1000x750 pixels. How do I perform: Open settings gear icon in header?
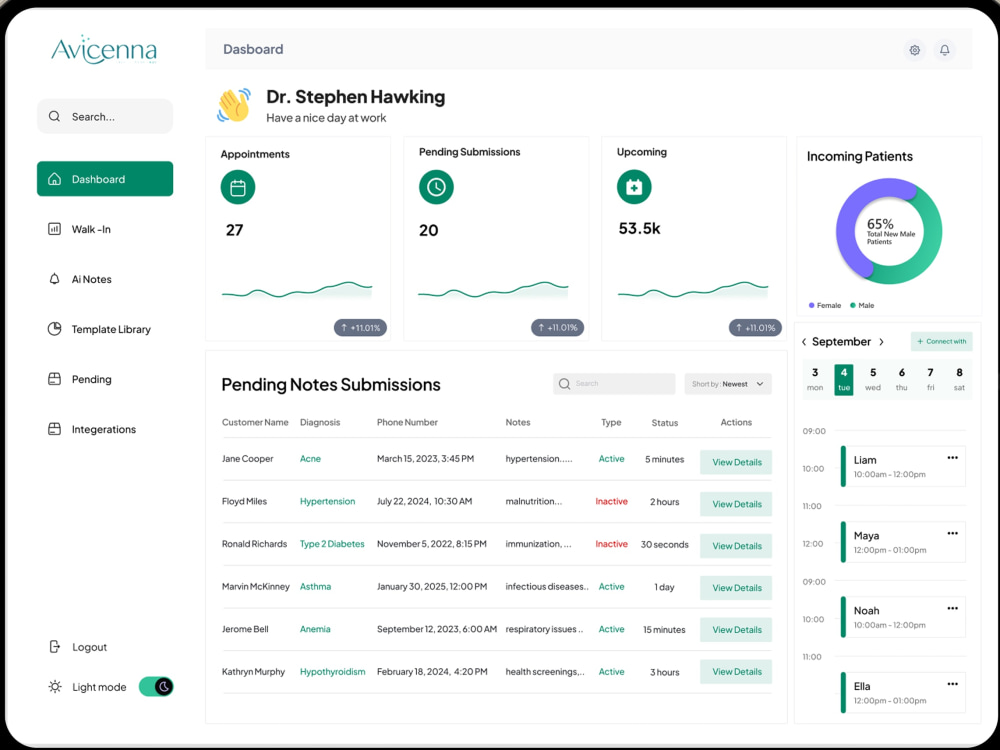915,50
